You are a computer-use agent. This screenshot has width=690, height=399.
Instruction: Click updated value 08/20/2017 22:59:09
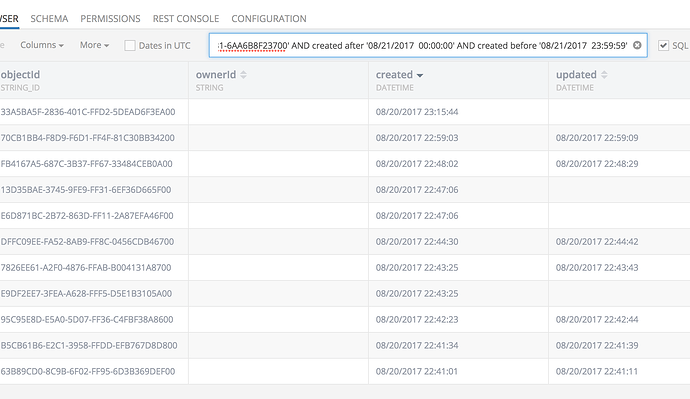[597, 138]
